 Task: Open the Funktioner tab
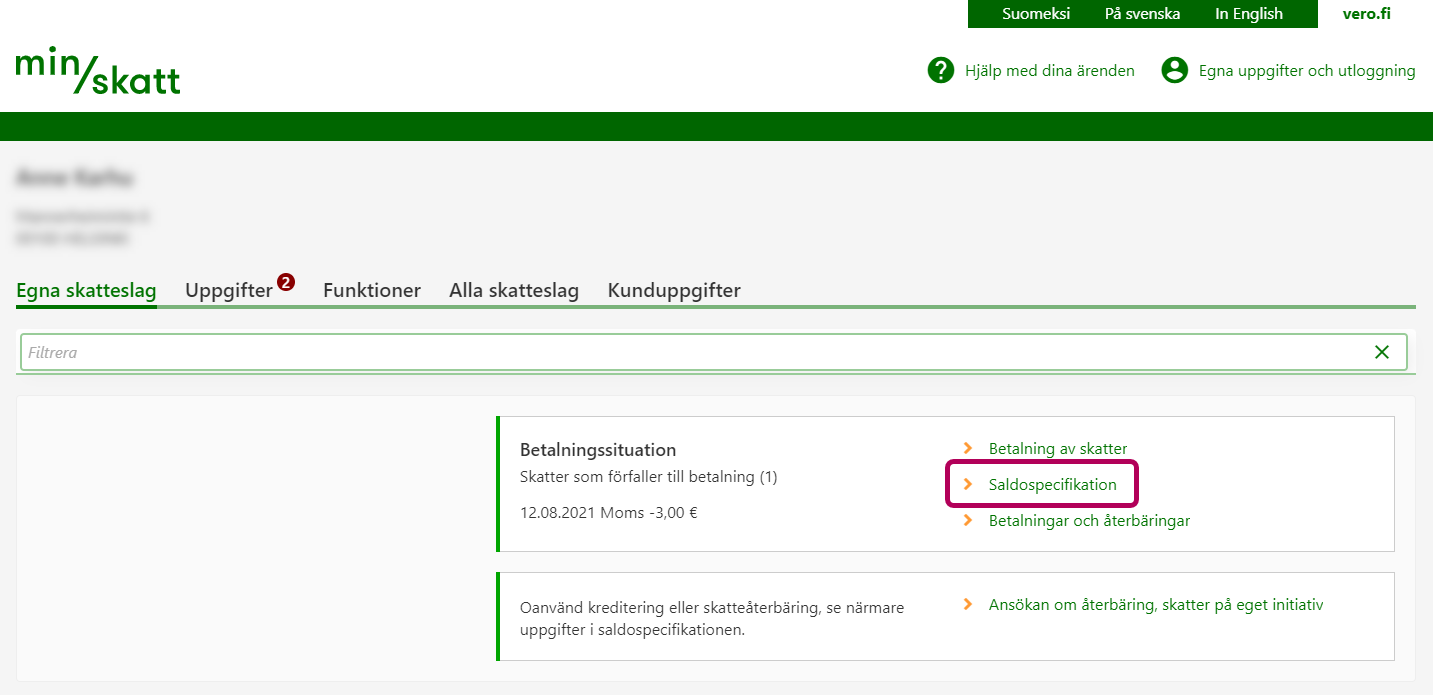pos(372,291)
